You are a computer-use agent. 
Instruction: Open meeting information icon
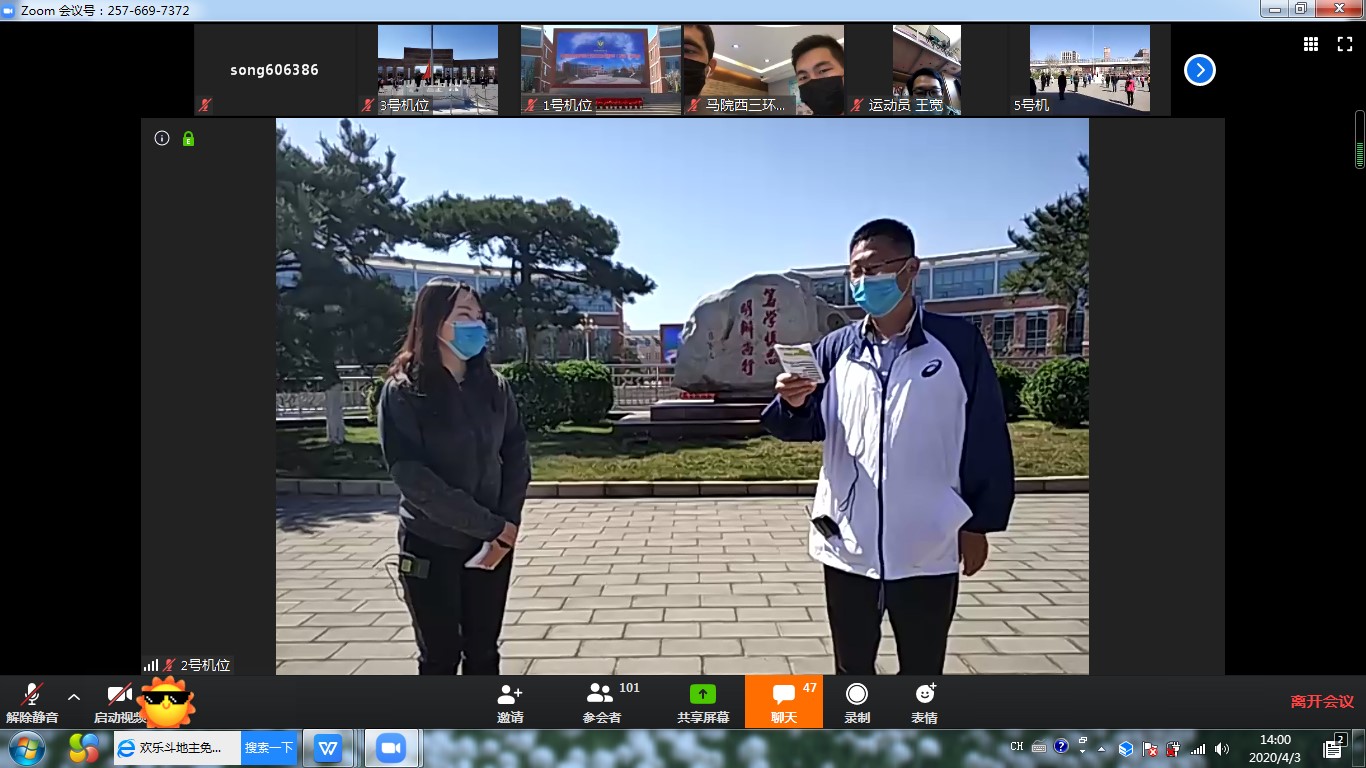pyautogui.click(x=162, y=138)
